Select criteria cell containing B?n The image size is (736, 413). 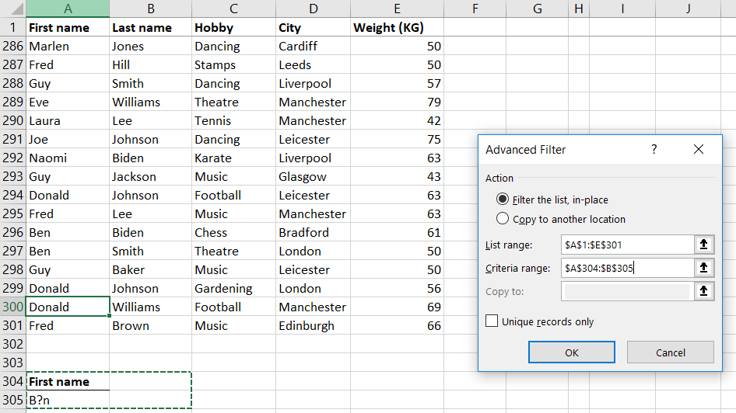point(67,400)
